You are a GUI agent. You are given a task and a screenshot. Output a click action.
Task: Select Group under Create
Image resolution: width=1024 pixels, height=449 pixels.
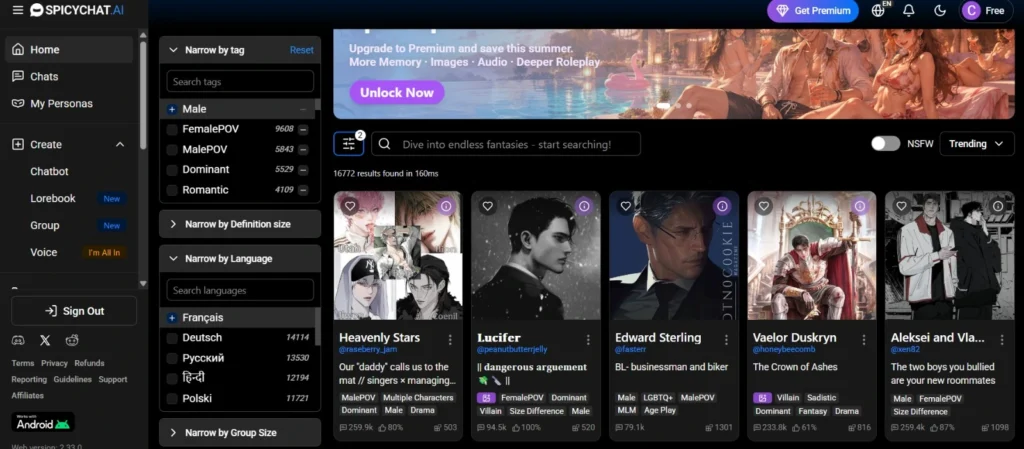(44, 225)
